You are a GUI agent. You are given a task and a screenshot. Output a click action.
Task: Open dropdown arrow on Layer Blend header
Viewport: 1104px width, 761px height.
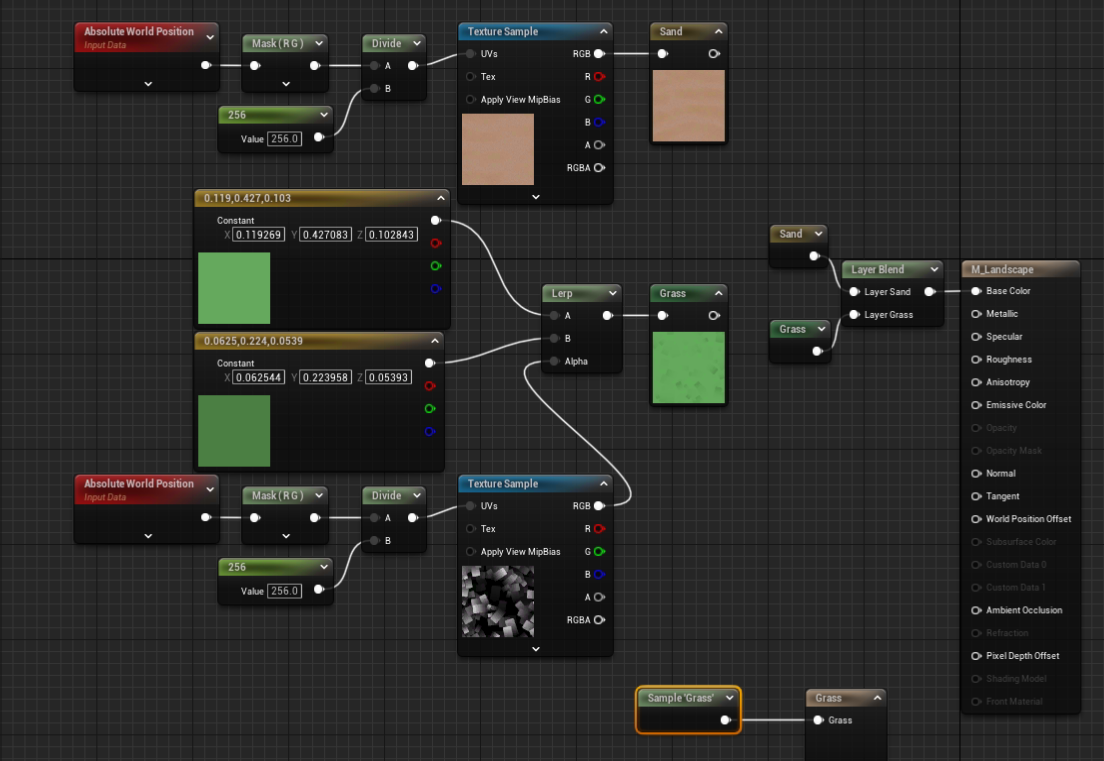[934, 269]
